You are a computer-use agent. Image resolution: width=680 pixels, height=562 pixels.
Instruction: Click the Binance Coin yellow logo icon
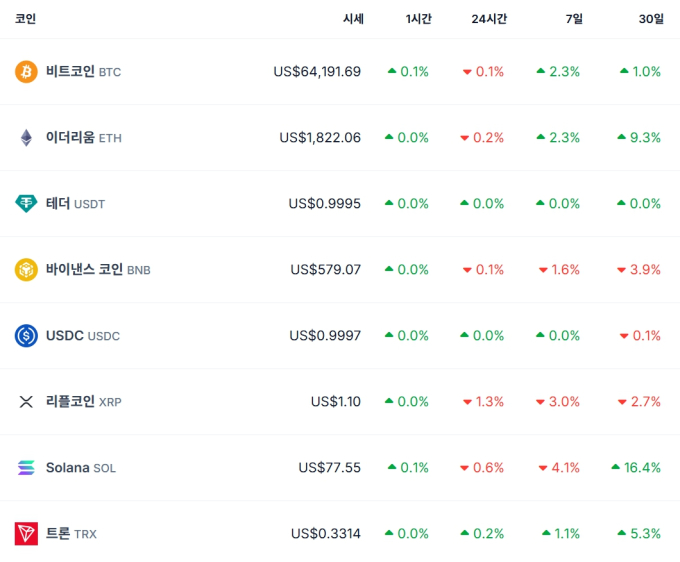[26, 270]
